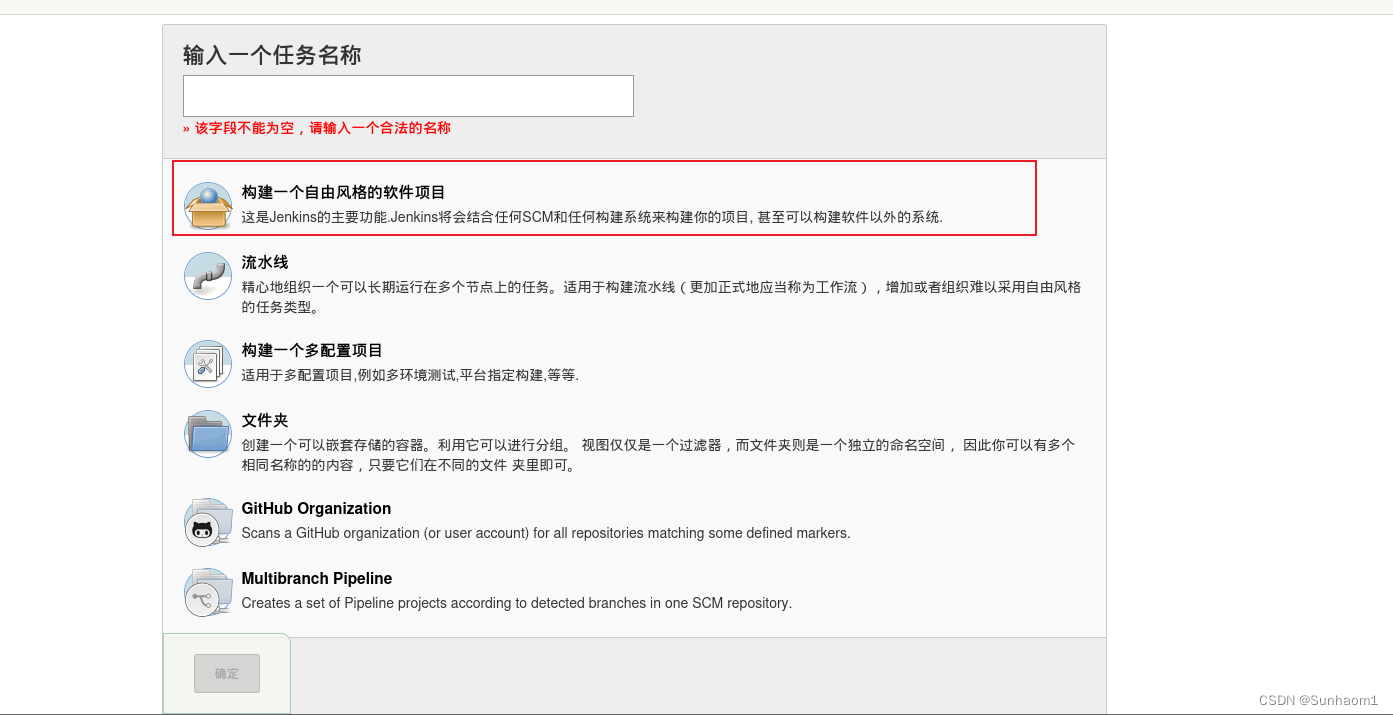Click the heading 输入一个任务名称
This screenshot has width=1393, height=715.
tap(272, 55)
